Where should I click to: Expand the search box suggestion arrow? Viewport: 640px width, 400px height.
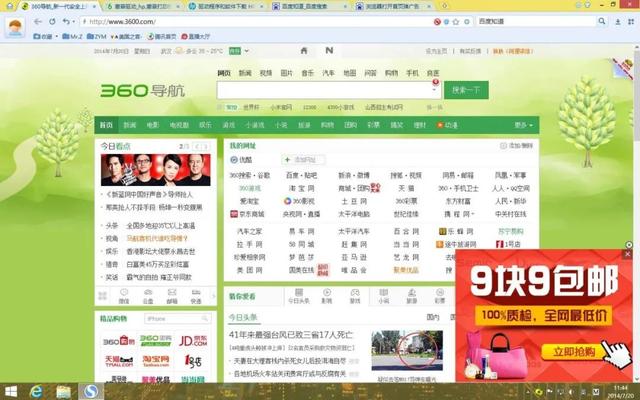[x=435, y=90]
